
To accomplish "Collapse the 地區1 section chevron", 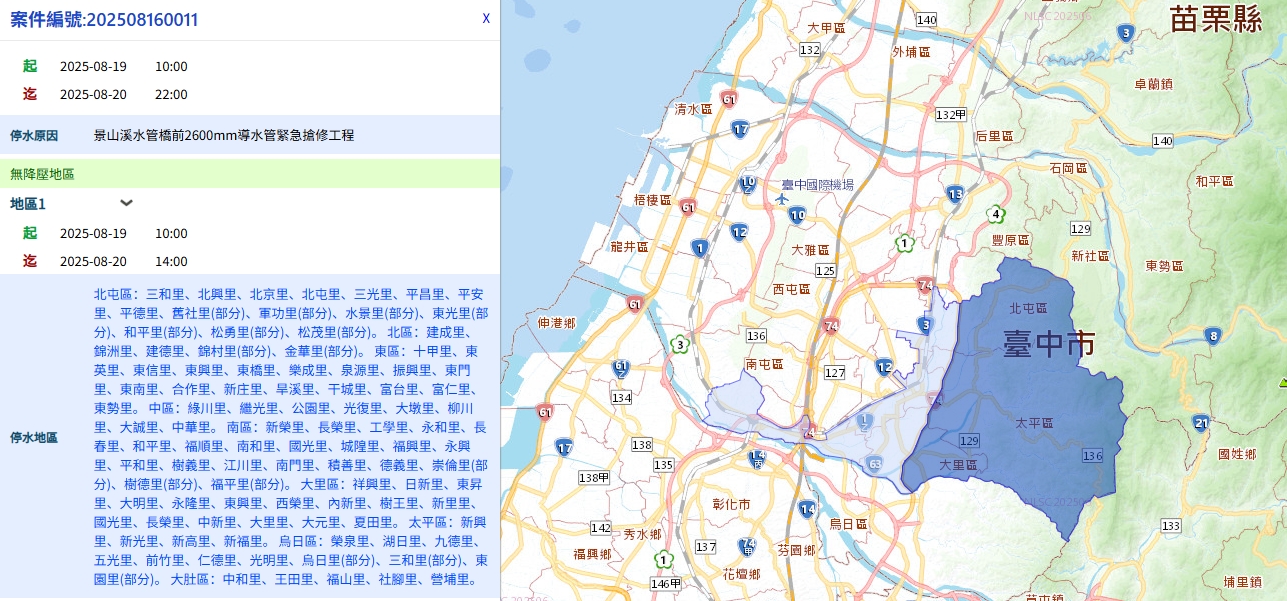I will (x=127, y=203).
